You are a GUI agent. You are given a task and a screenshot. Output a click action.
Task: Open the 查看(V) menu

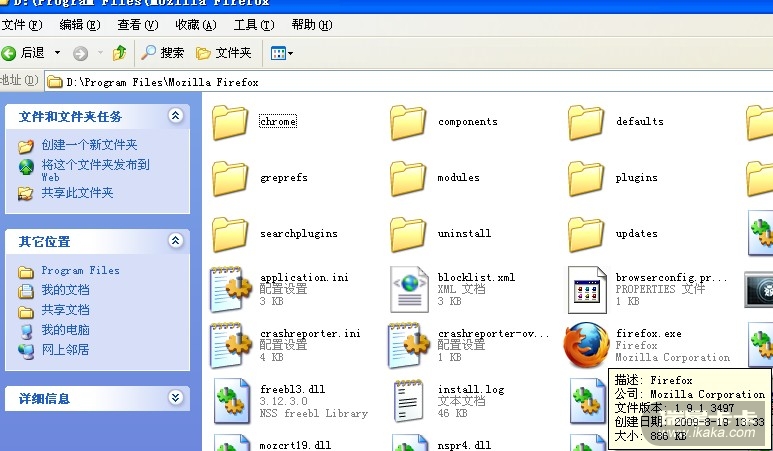[x=138, y=25]
